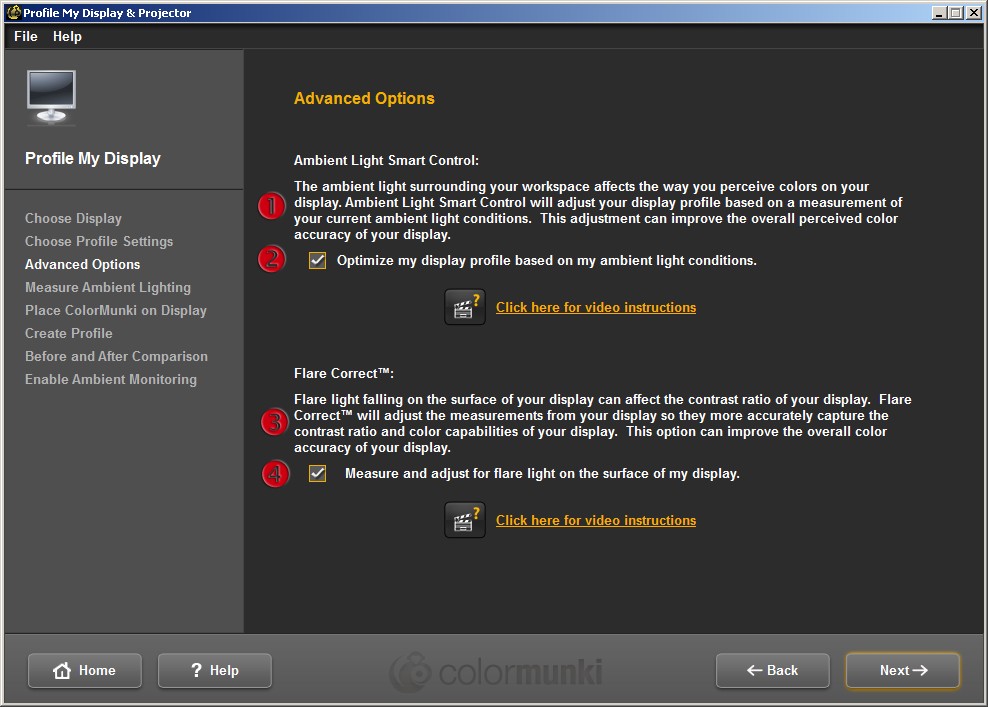Click the app icon in the title bar
The width and height of the screenshot is (988, 707).
pyautogui.click(x=13, y=13)
